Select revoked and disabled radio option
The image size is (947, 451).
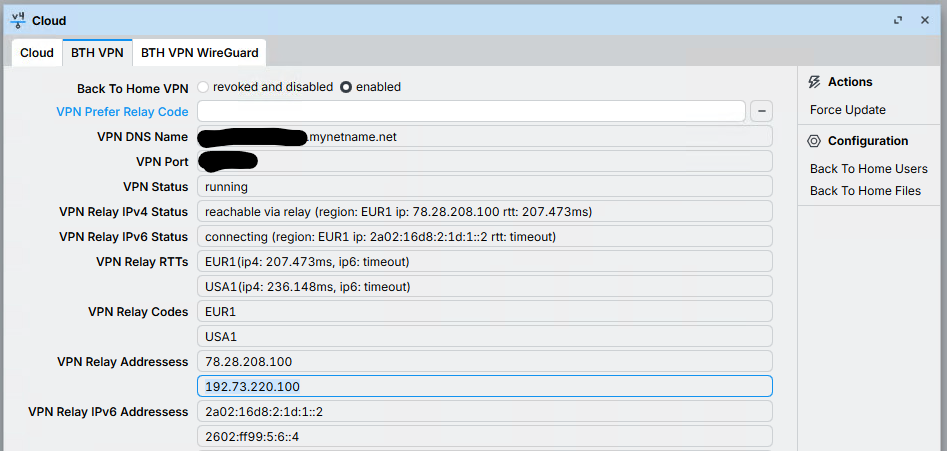(203, 87)
